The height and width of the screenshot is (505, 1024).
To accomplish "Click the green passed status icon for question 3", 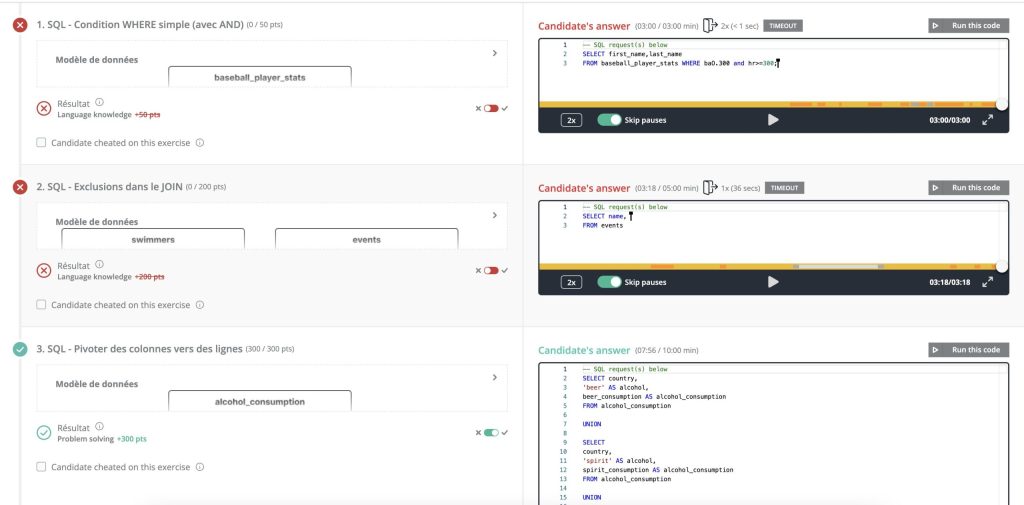I will (20, 350).
